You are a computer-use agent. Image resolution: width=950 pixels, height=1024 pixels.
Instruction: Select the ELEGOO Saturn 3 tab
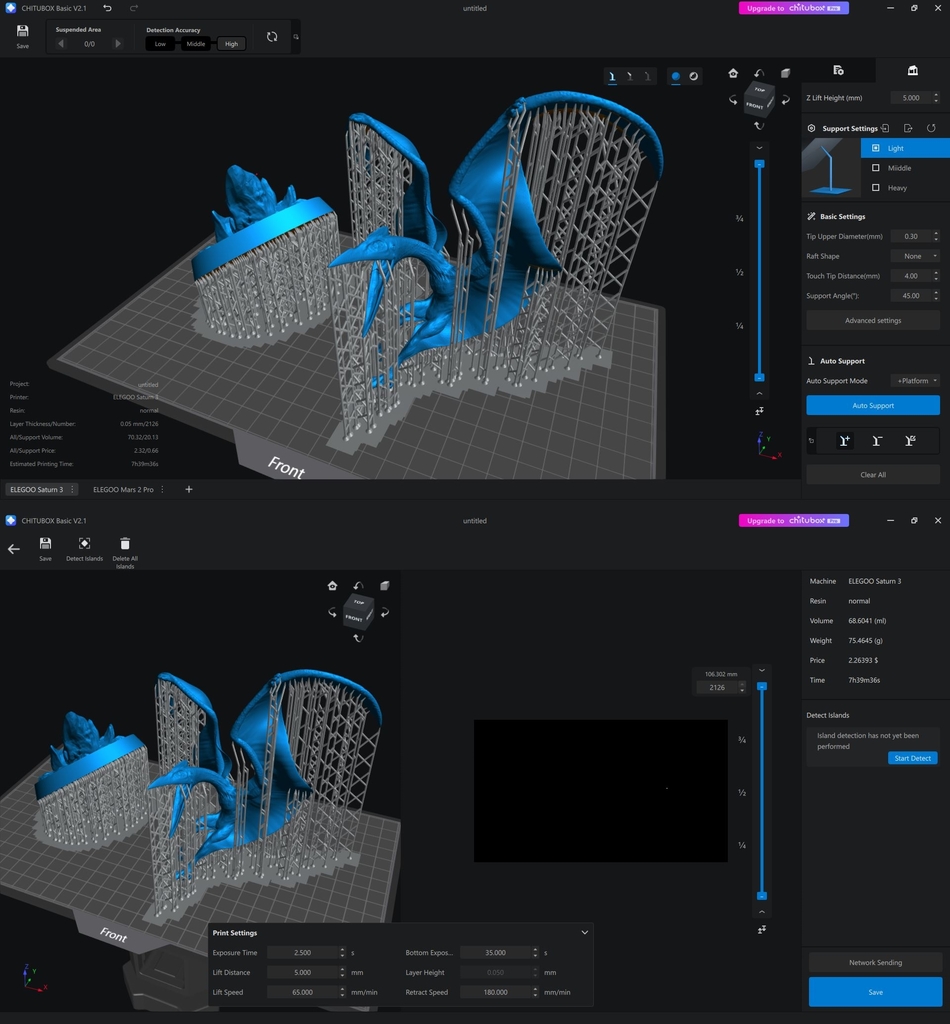[36, 489]
